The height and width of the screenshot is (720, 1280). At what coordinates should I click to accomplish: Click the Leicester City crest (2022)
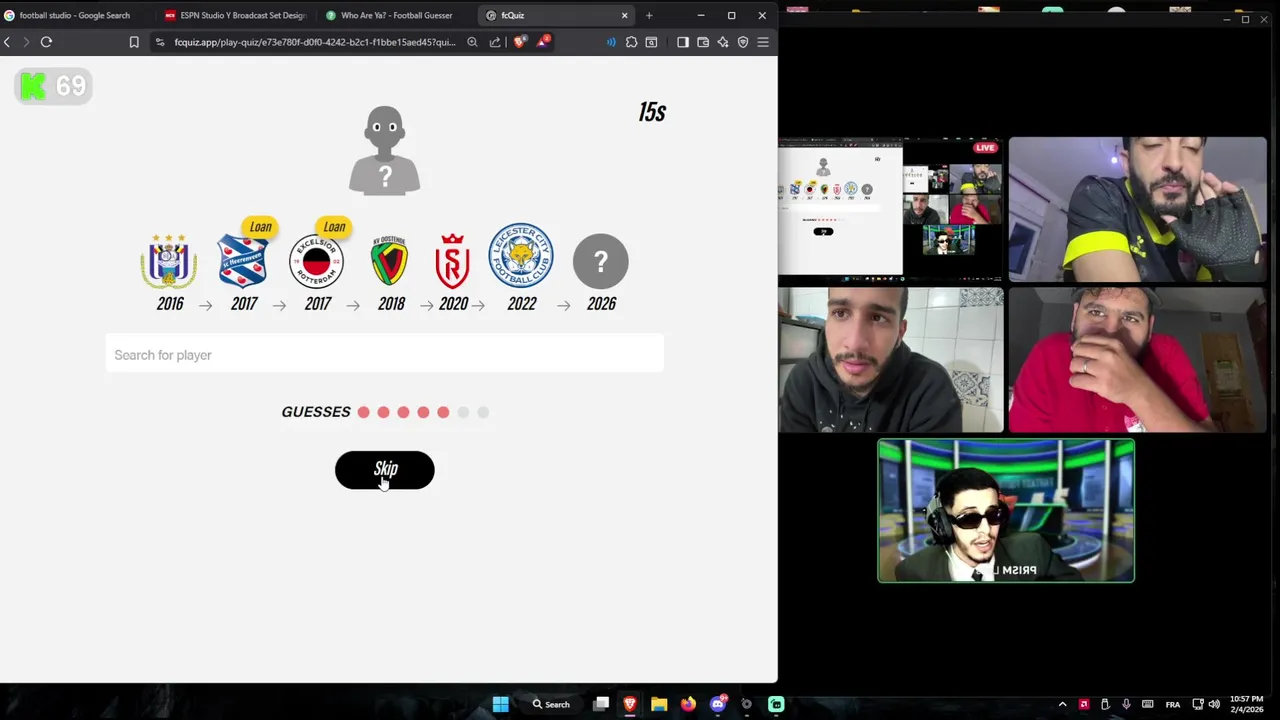click(521, 256)
